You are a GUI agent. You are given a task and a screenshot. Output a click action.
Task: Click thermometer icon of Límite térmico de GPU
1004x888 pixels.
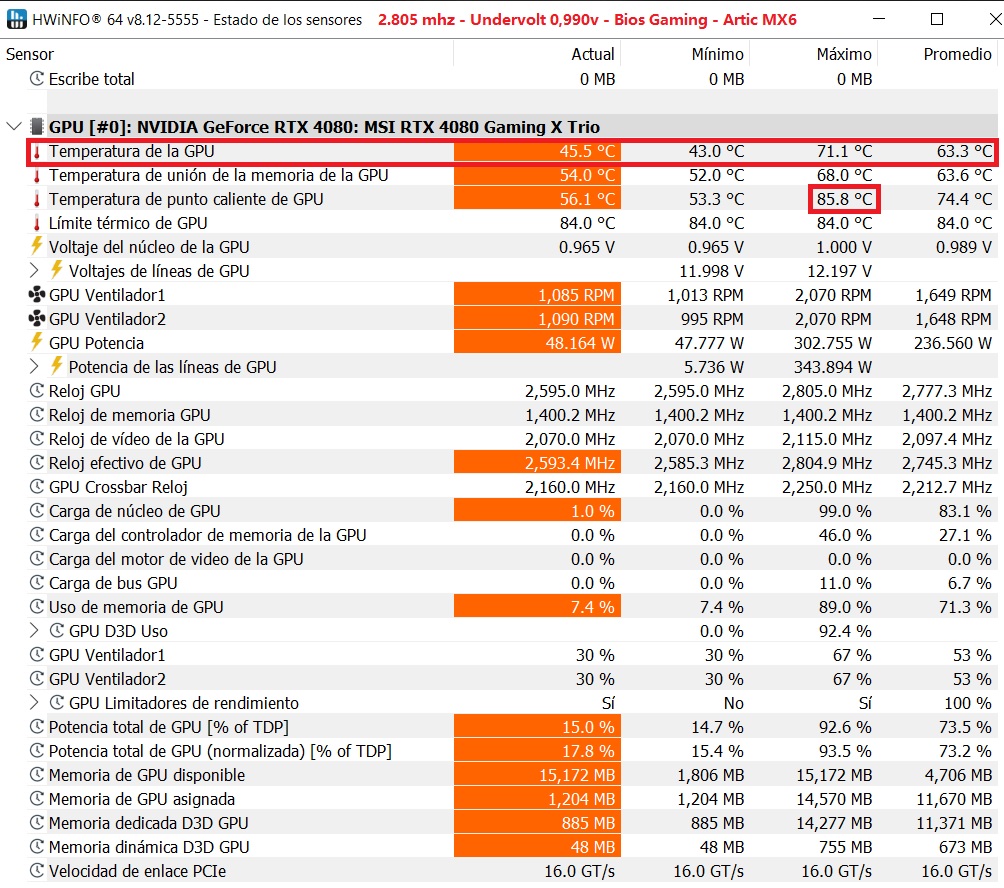tap(37, 223)
